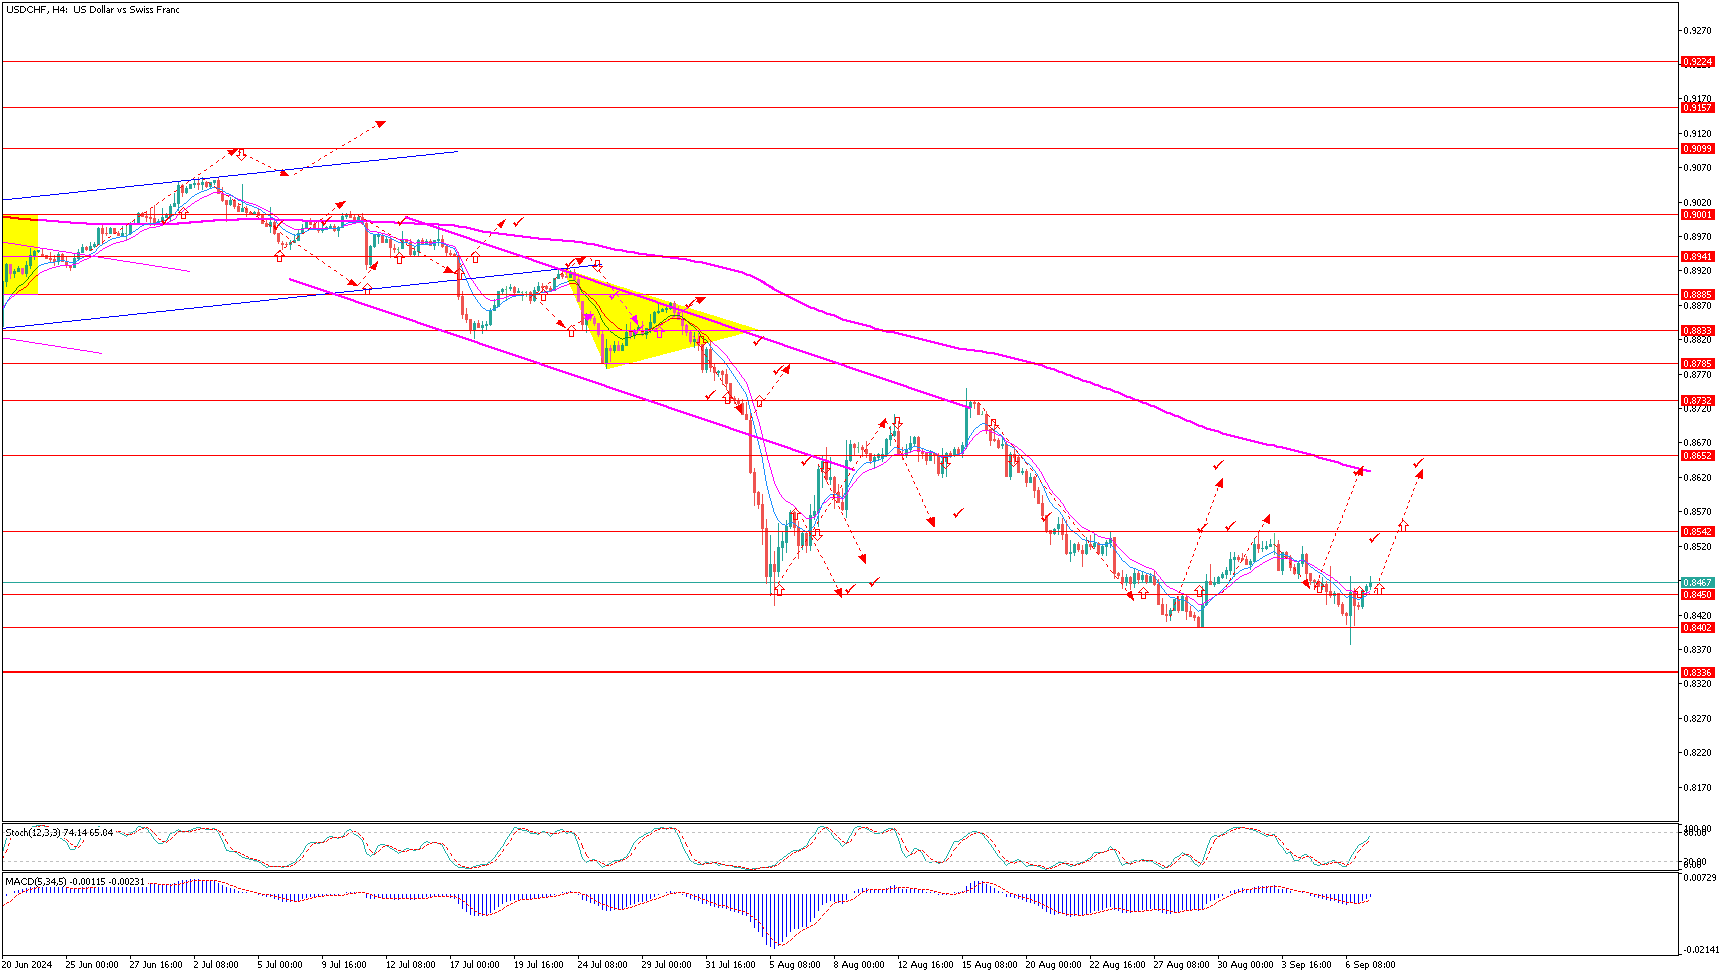Click the 0.8970 price axis tick
1726x976 pixels.
[1697, 237]
